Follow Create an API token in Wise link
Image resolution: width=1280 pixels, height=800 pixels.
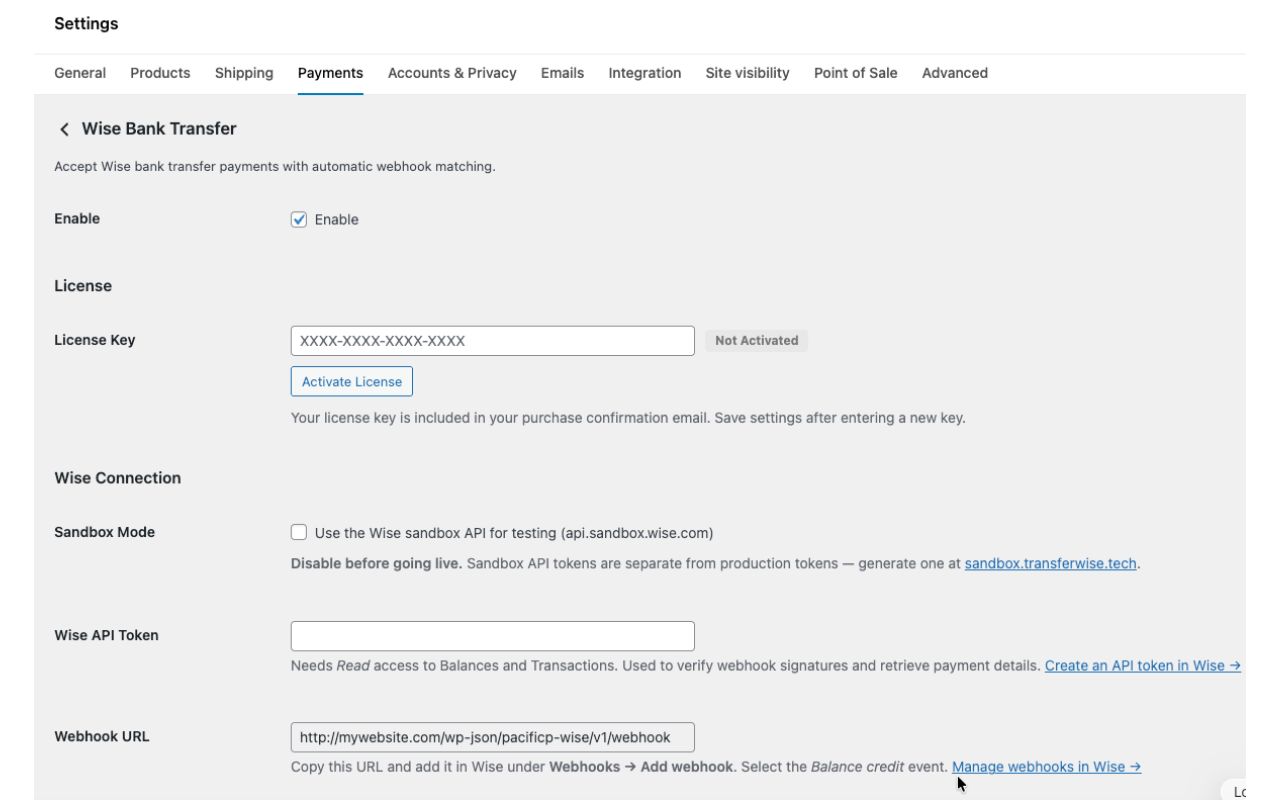[x=1143, y=666]
